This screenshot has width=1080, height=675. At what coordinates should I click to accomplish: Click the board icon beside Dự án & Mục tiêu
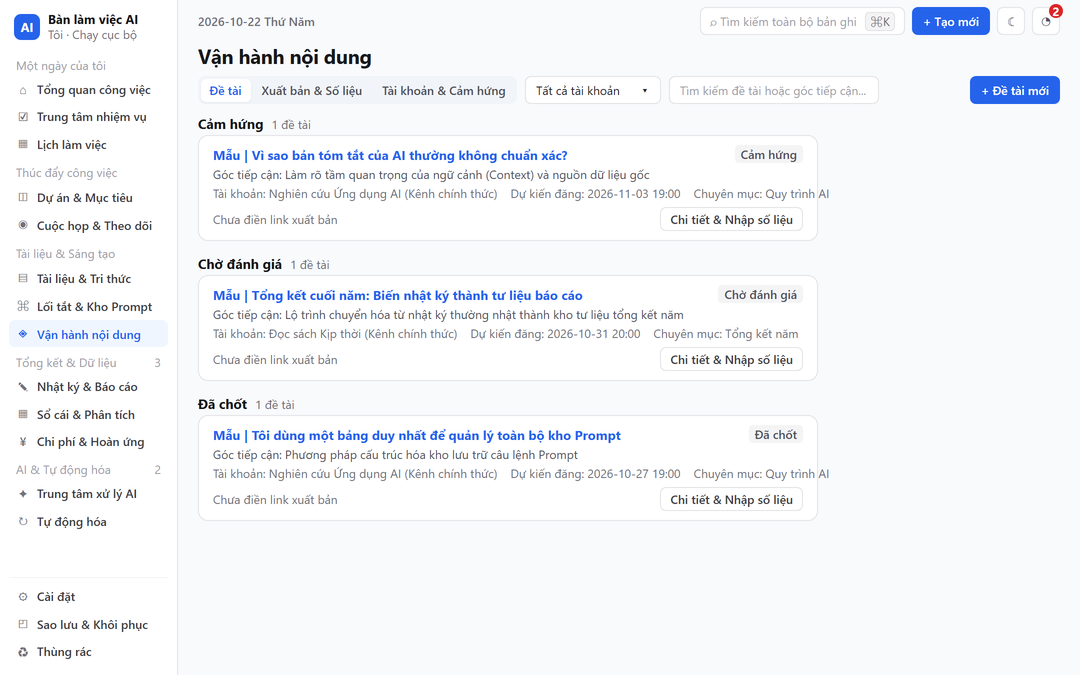coord(23,198)
